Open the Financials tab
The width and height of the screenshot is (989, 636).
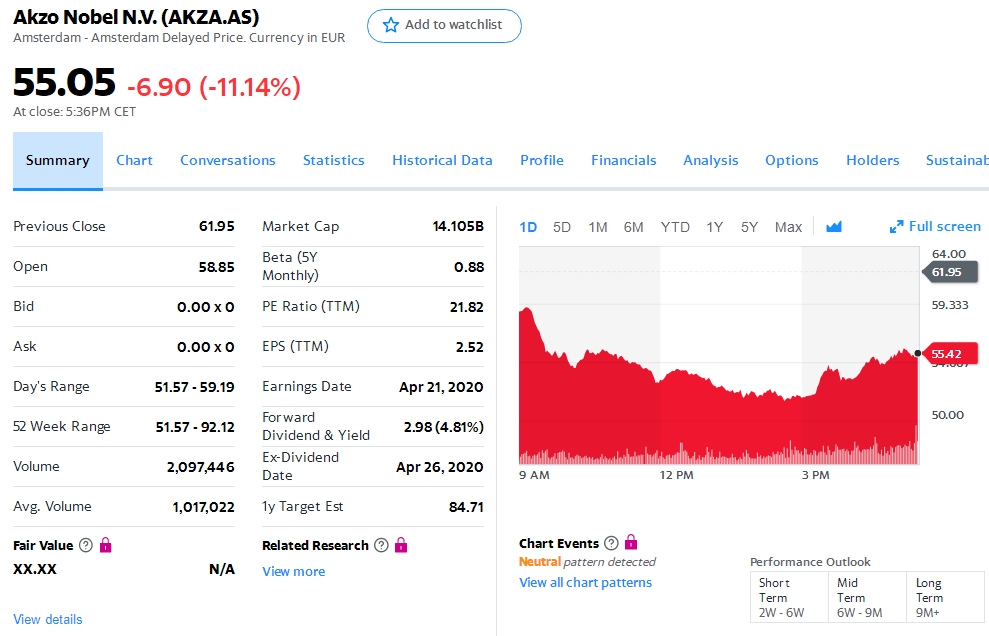click(623, 160)
